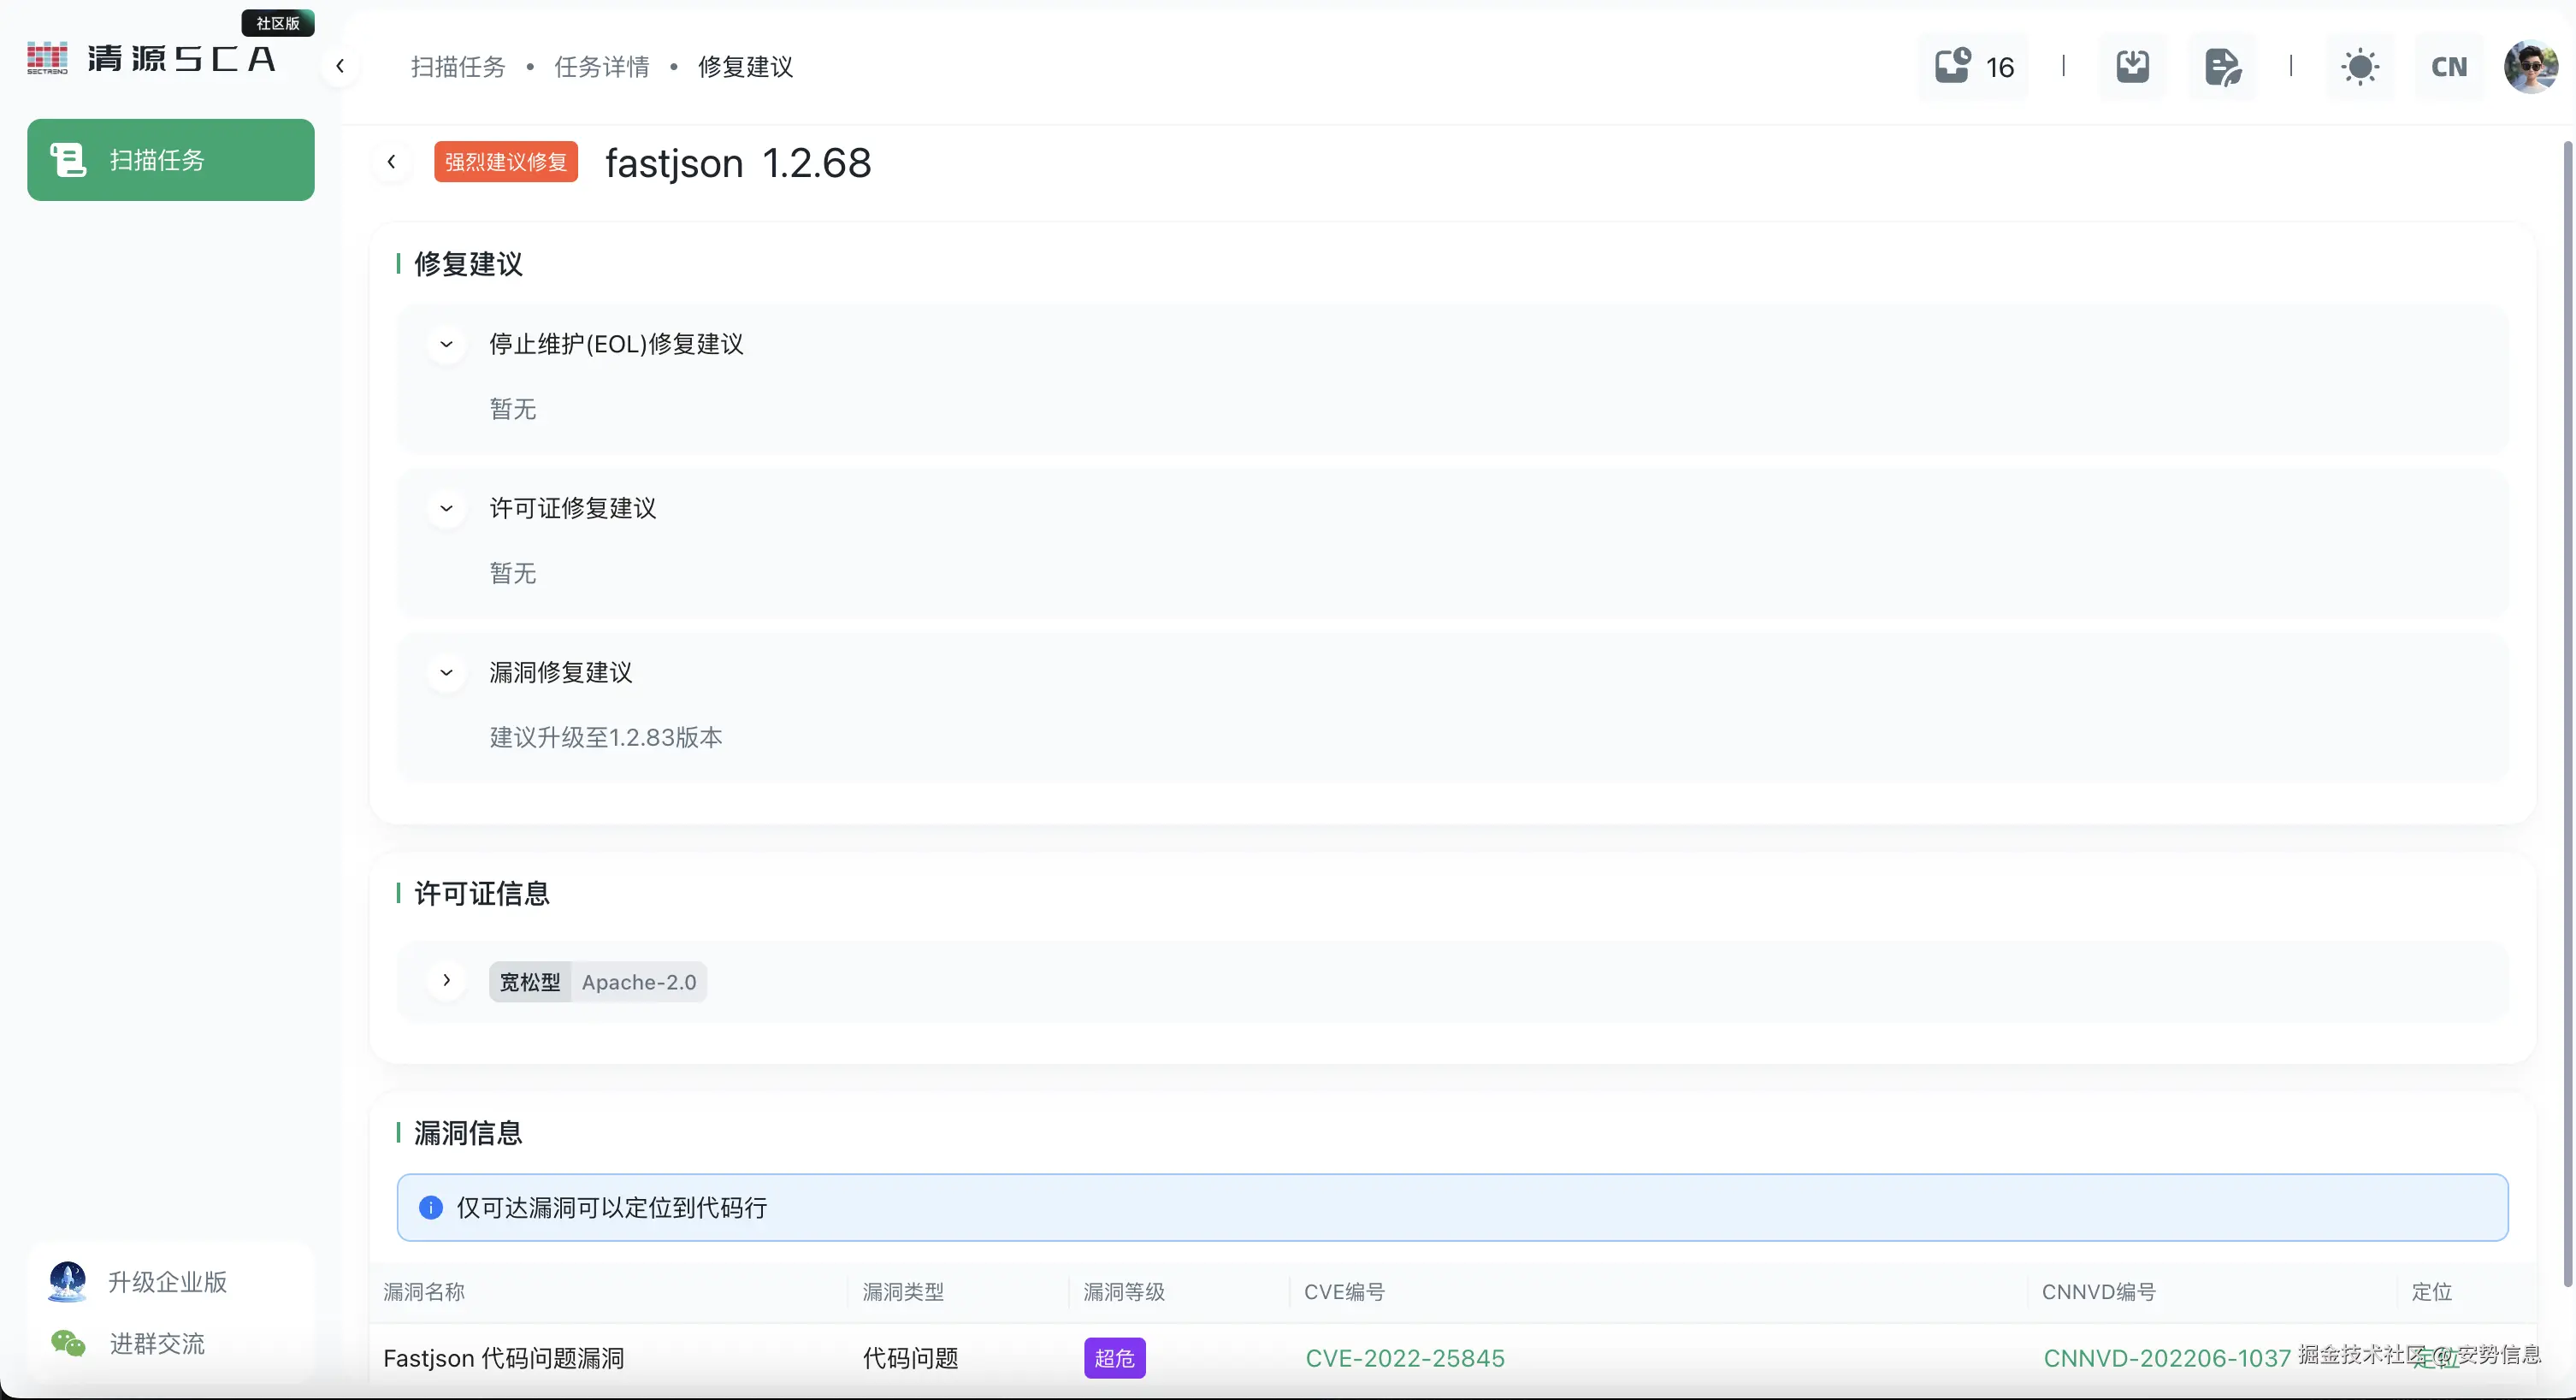Image resolution: width=2576 pixels, height=1400 pixels.
Task: Click the notifications icon showing 16
Action: pyautogui.click(x=1972, y=66)
